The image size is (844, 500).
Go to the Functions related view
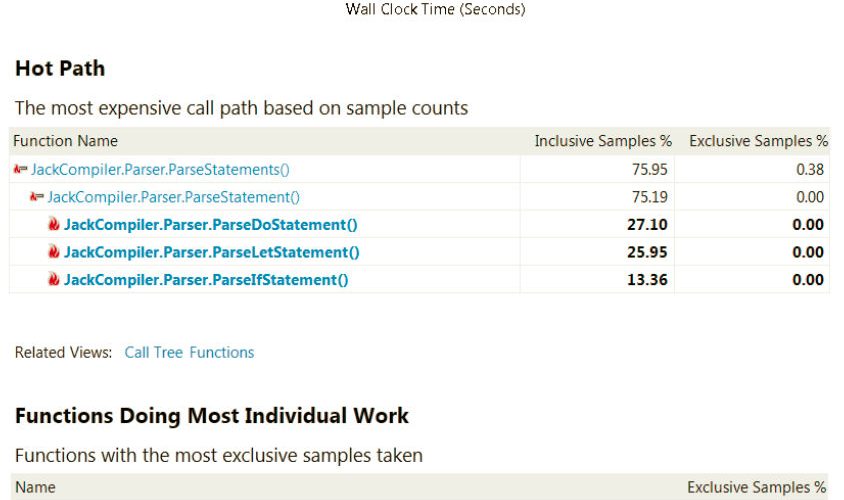click(x=221, y=352)
